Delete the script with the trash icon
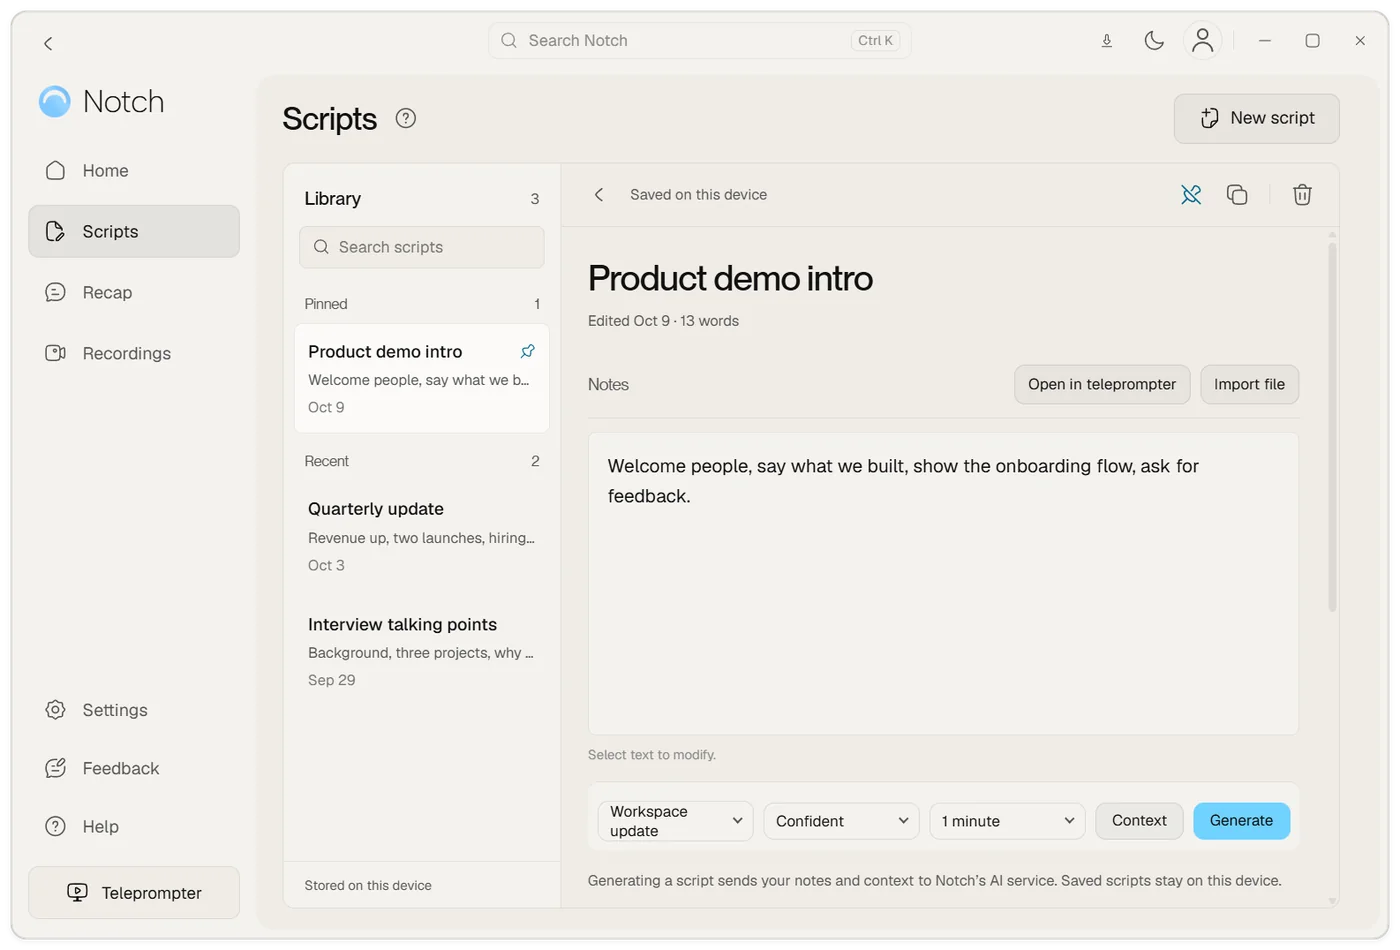Image resolution: width=1400 pixels, height=950 pixels. (x=1302, y=195)
